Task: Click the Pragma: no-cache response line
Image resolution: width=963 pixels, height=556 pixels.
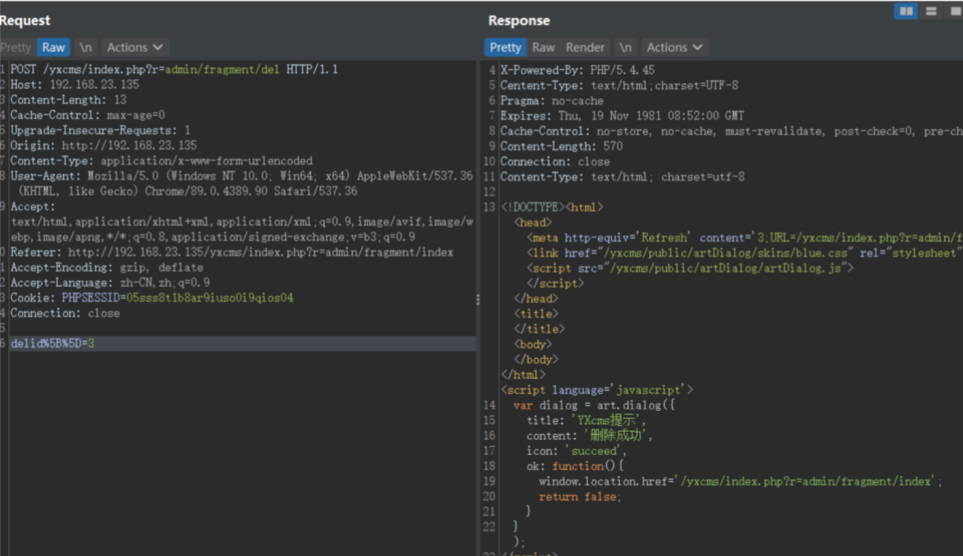Action: click(552, 101)
